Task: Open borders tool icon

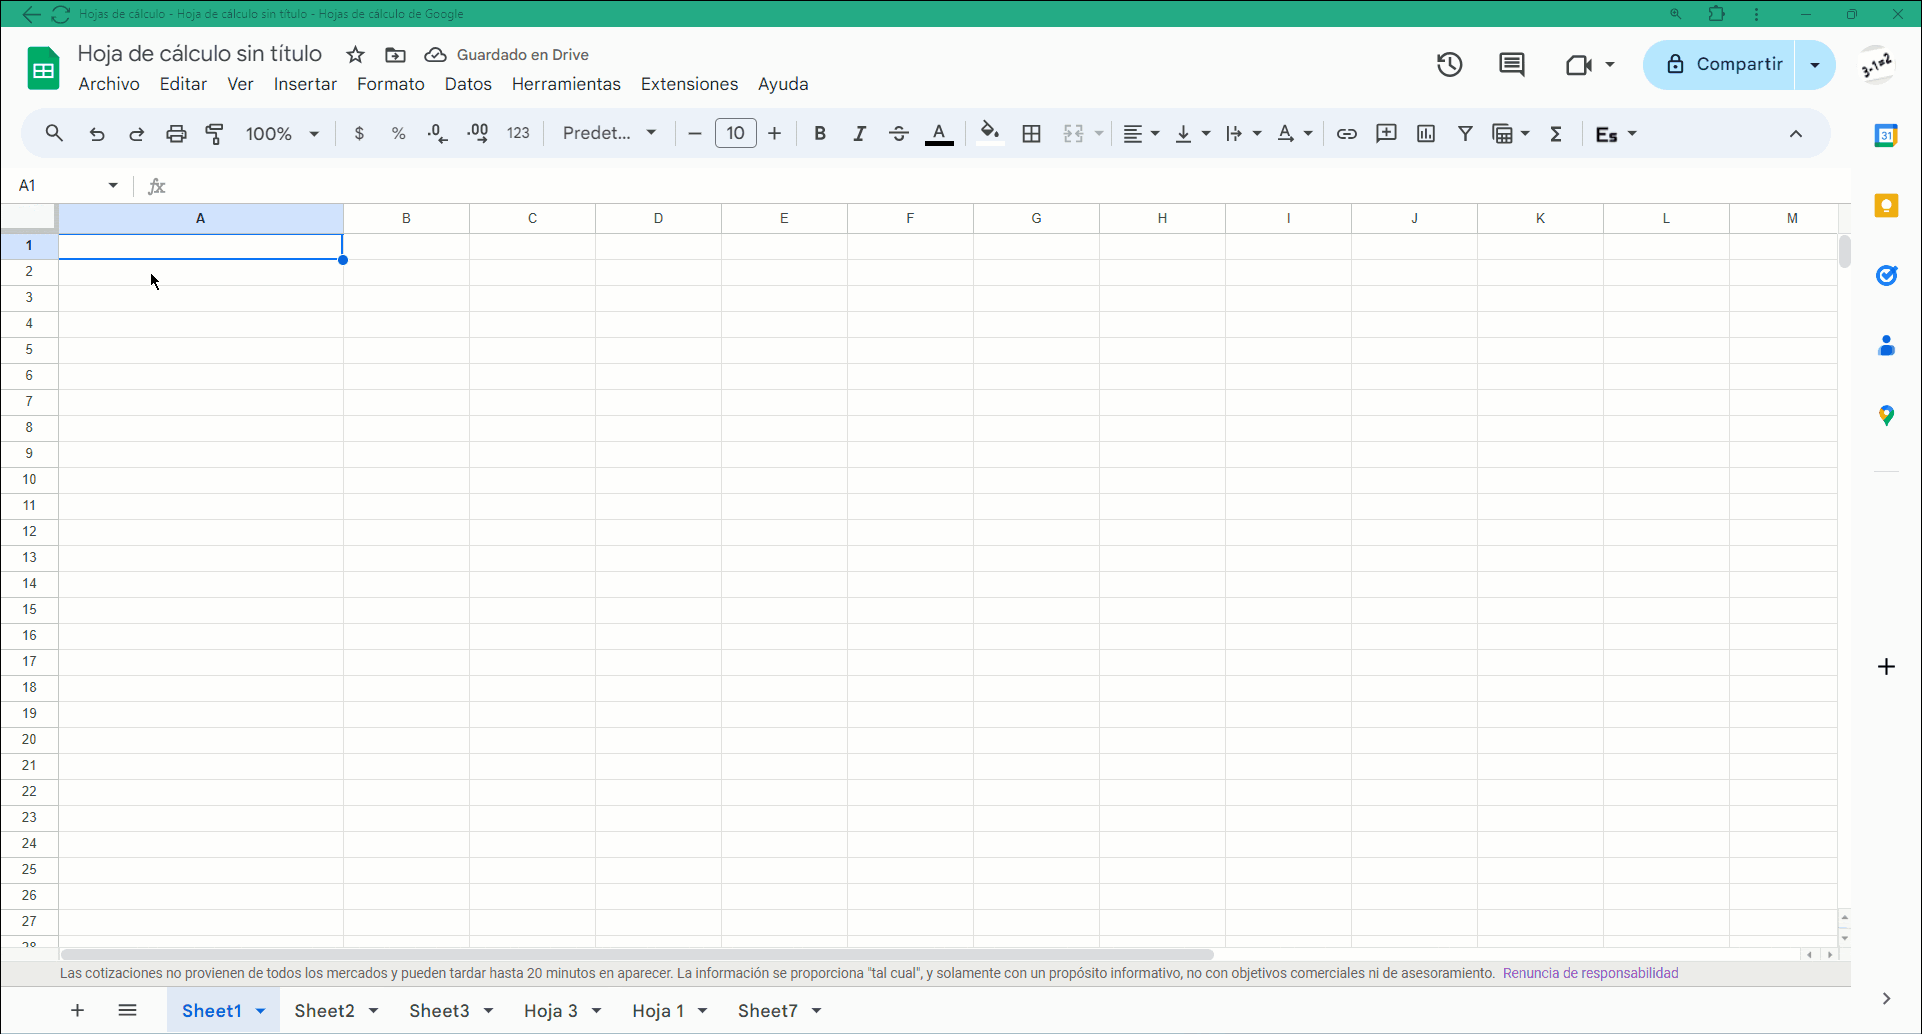Action: [1032, 134]
